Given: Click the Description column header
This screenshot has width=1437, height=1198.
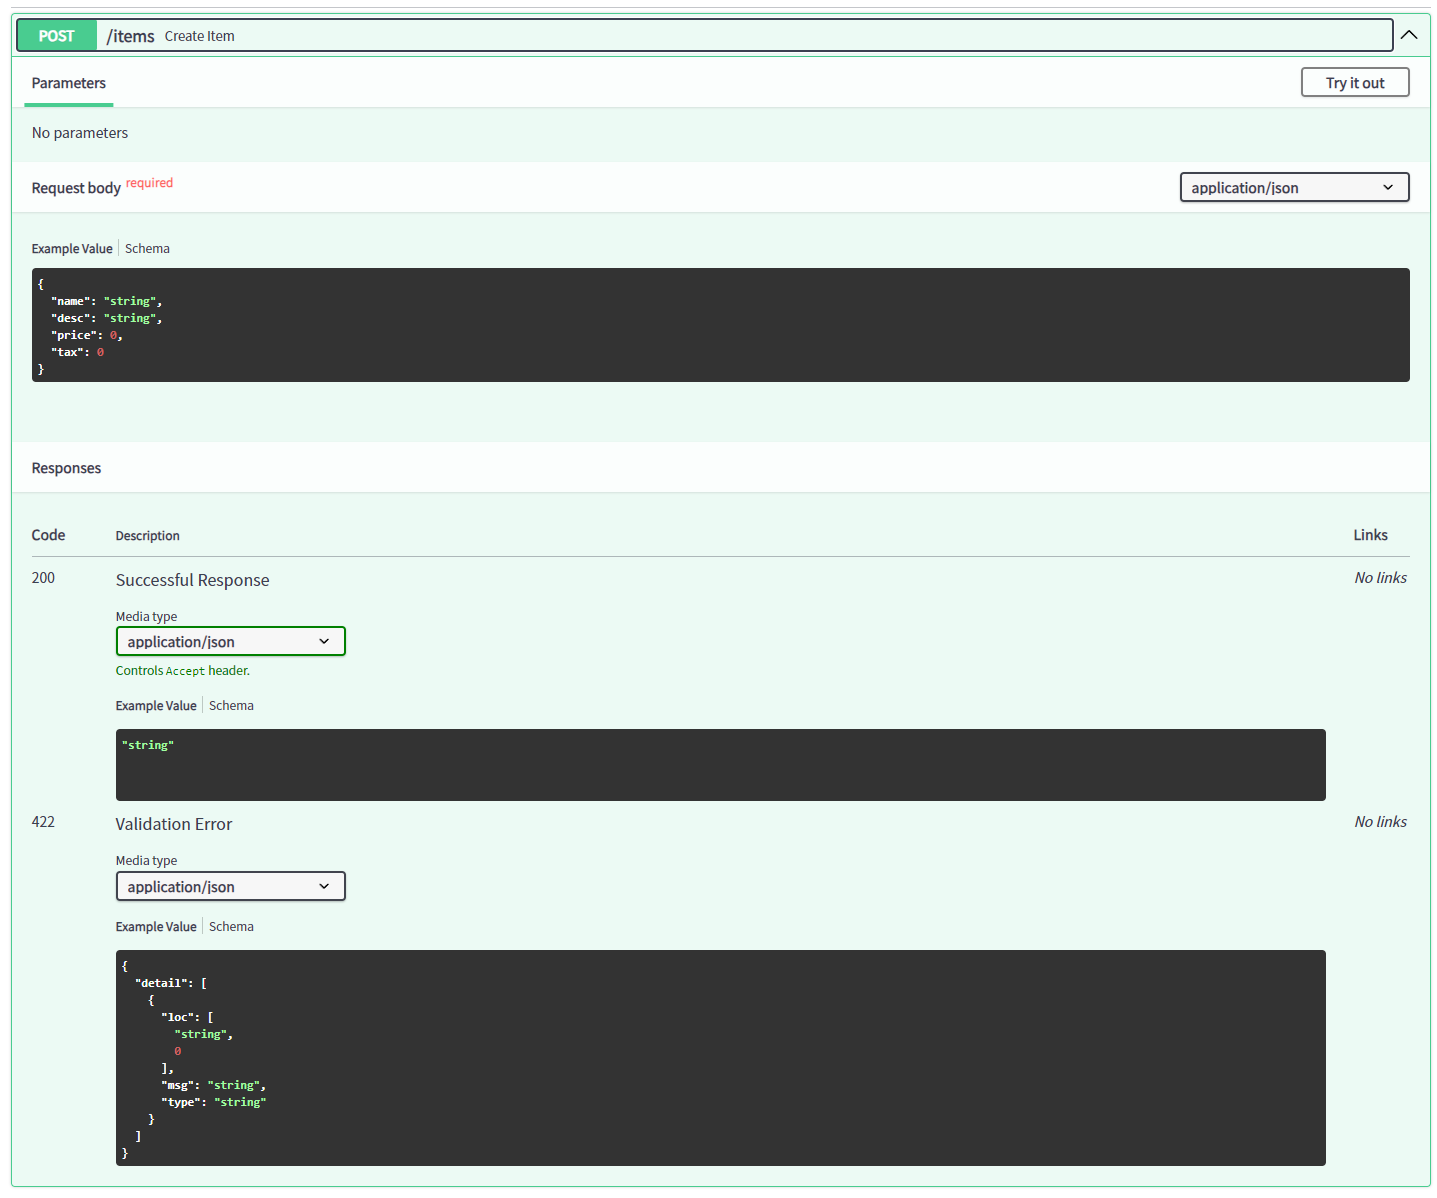Looking at the screenshot, I should [147, 536].
